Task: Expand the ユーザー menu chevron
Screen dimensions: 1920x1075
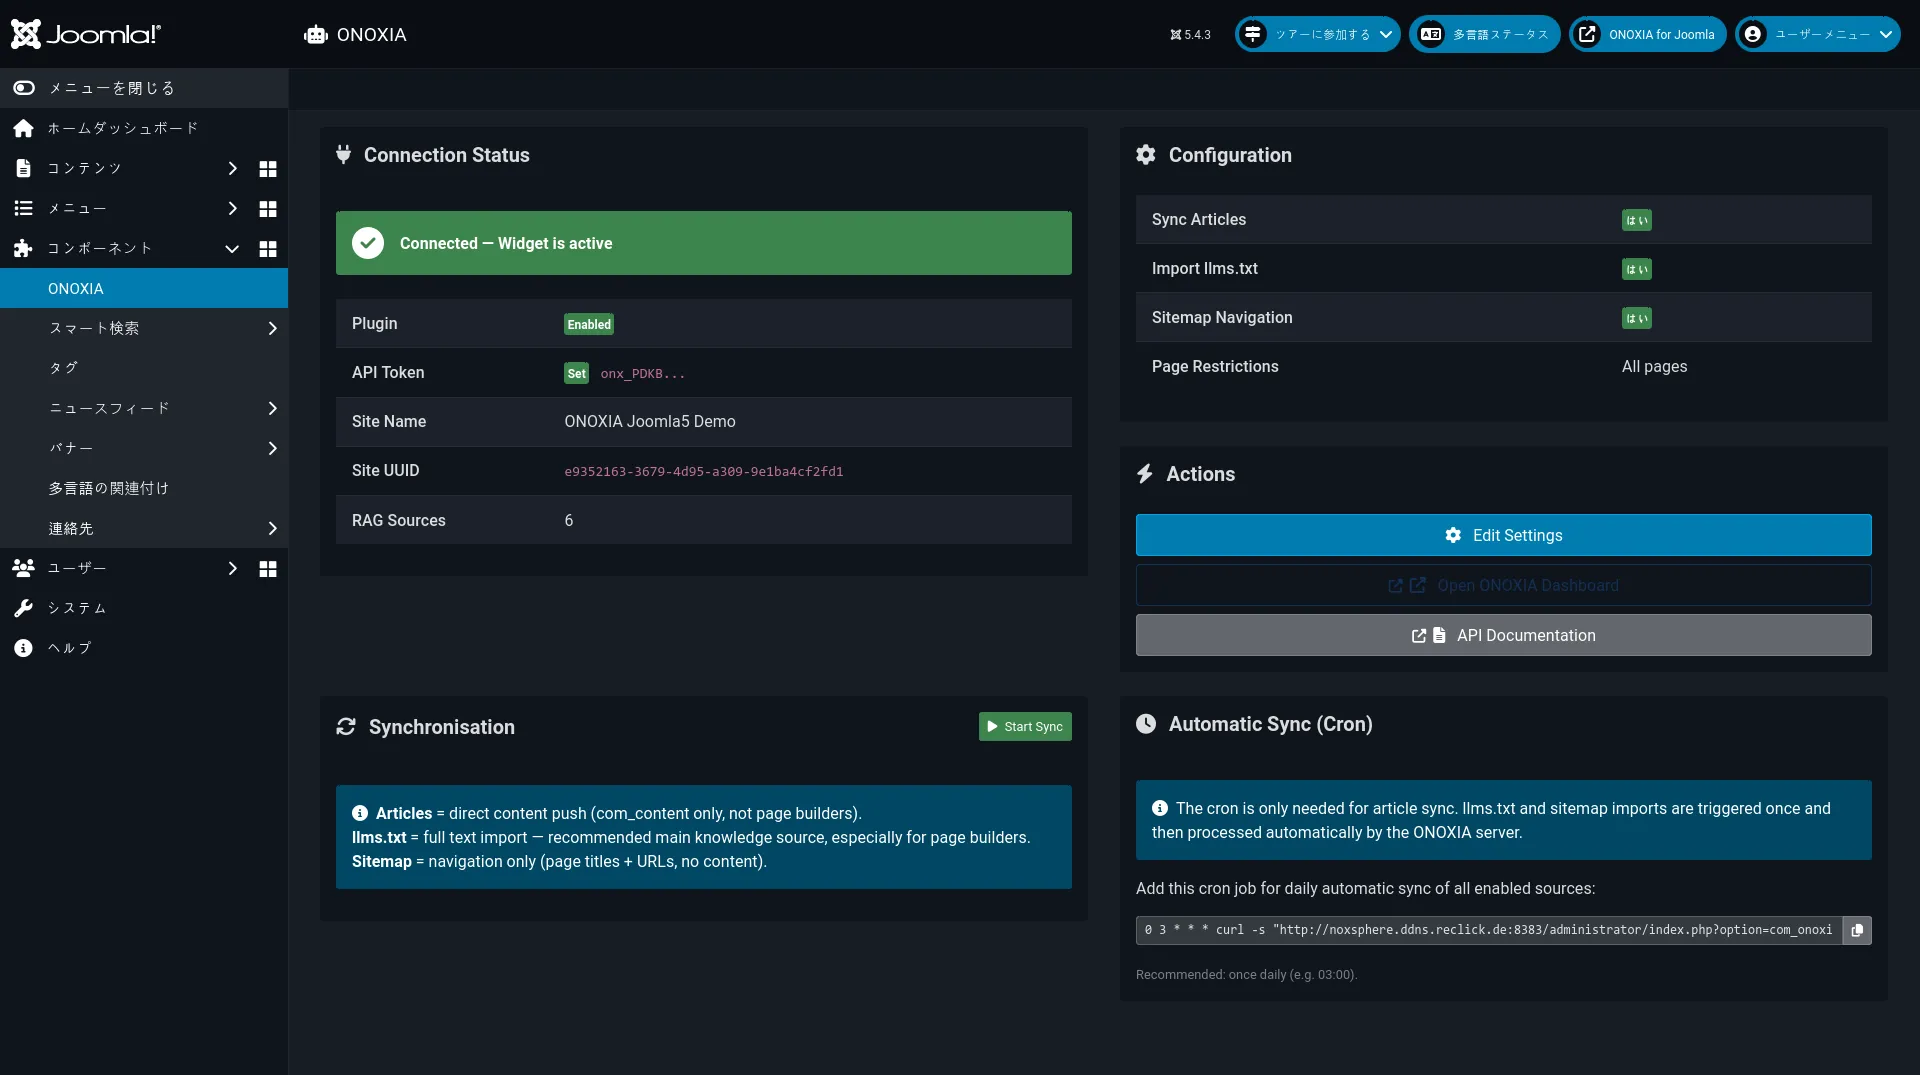Action: 232,568
